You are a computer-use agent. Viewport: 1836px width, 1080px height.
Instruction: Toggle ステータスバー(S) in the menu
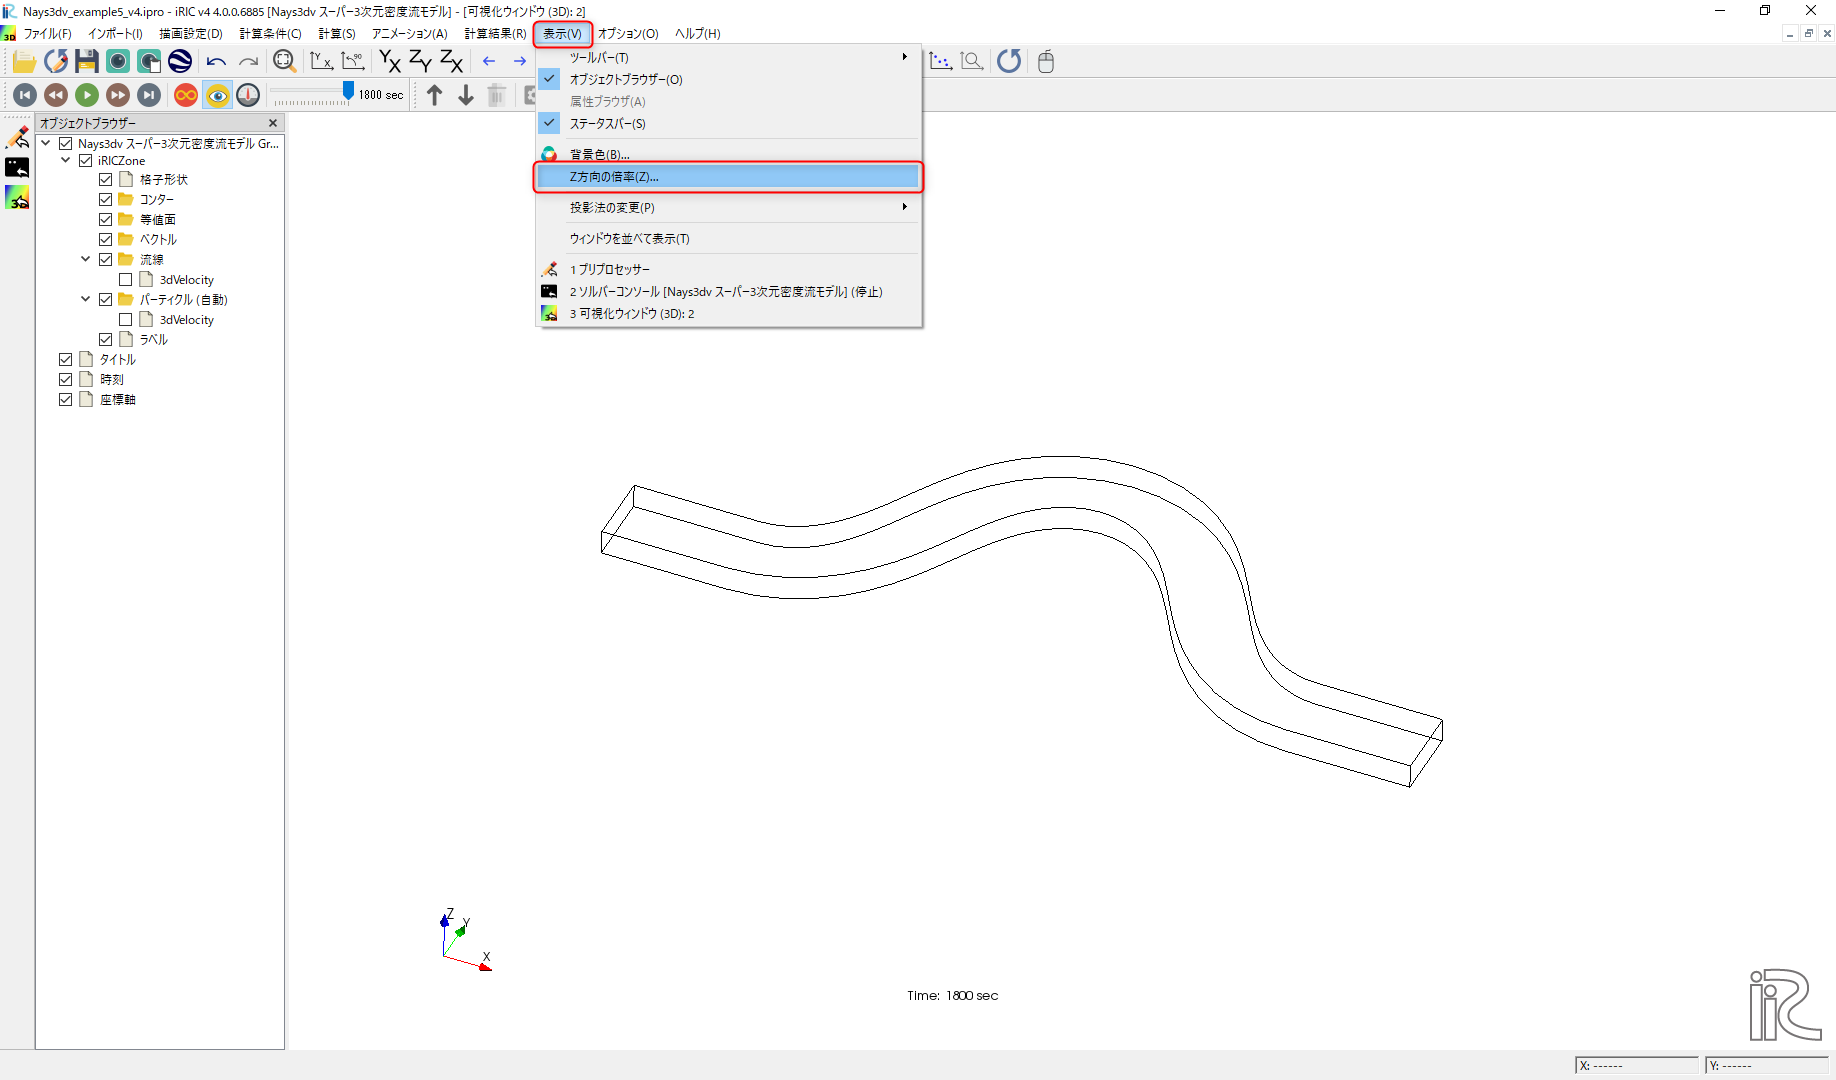tap(729, 124)
